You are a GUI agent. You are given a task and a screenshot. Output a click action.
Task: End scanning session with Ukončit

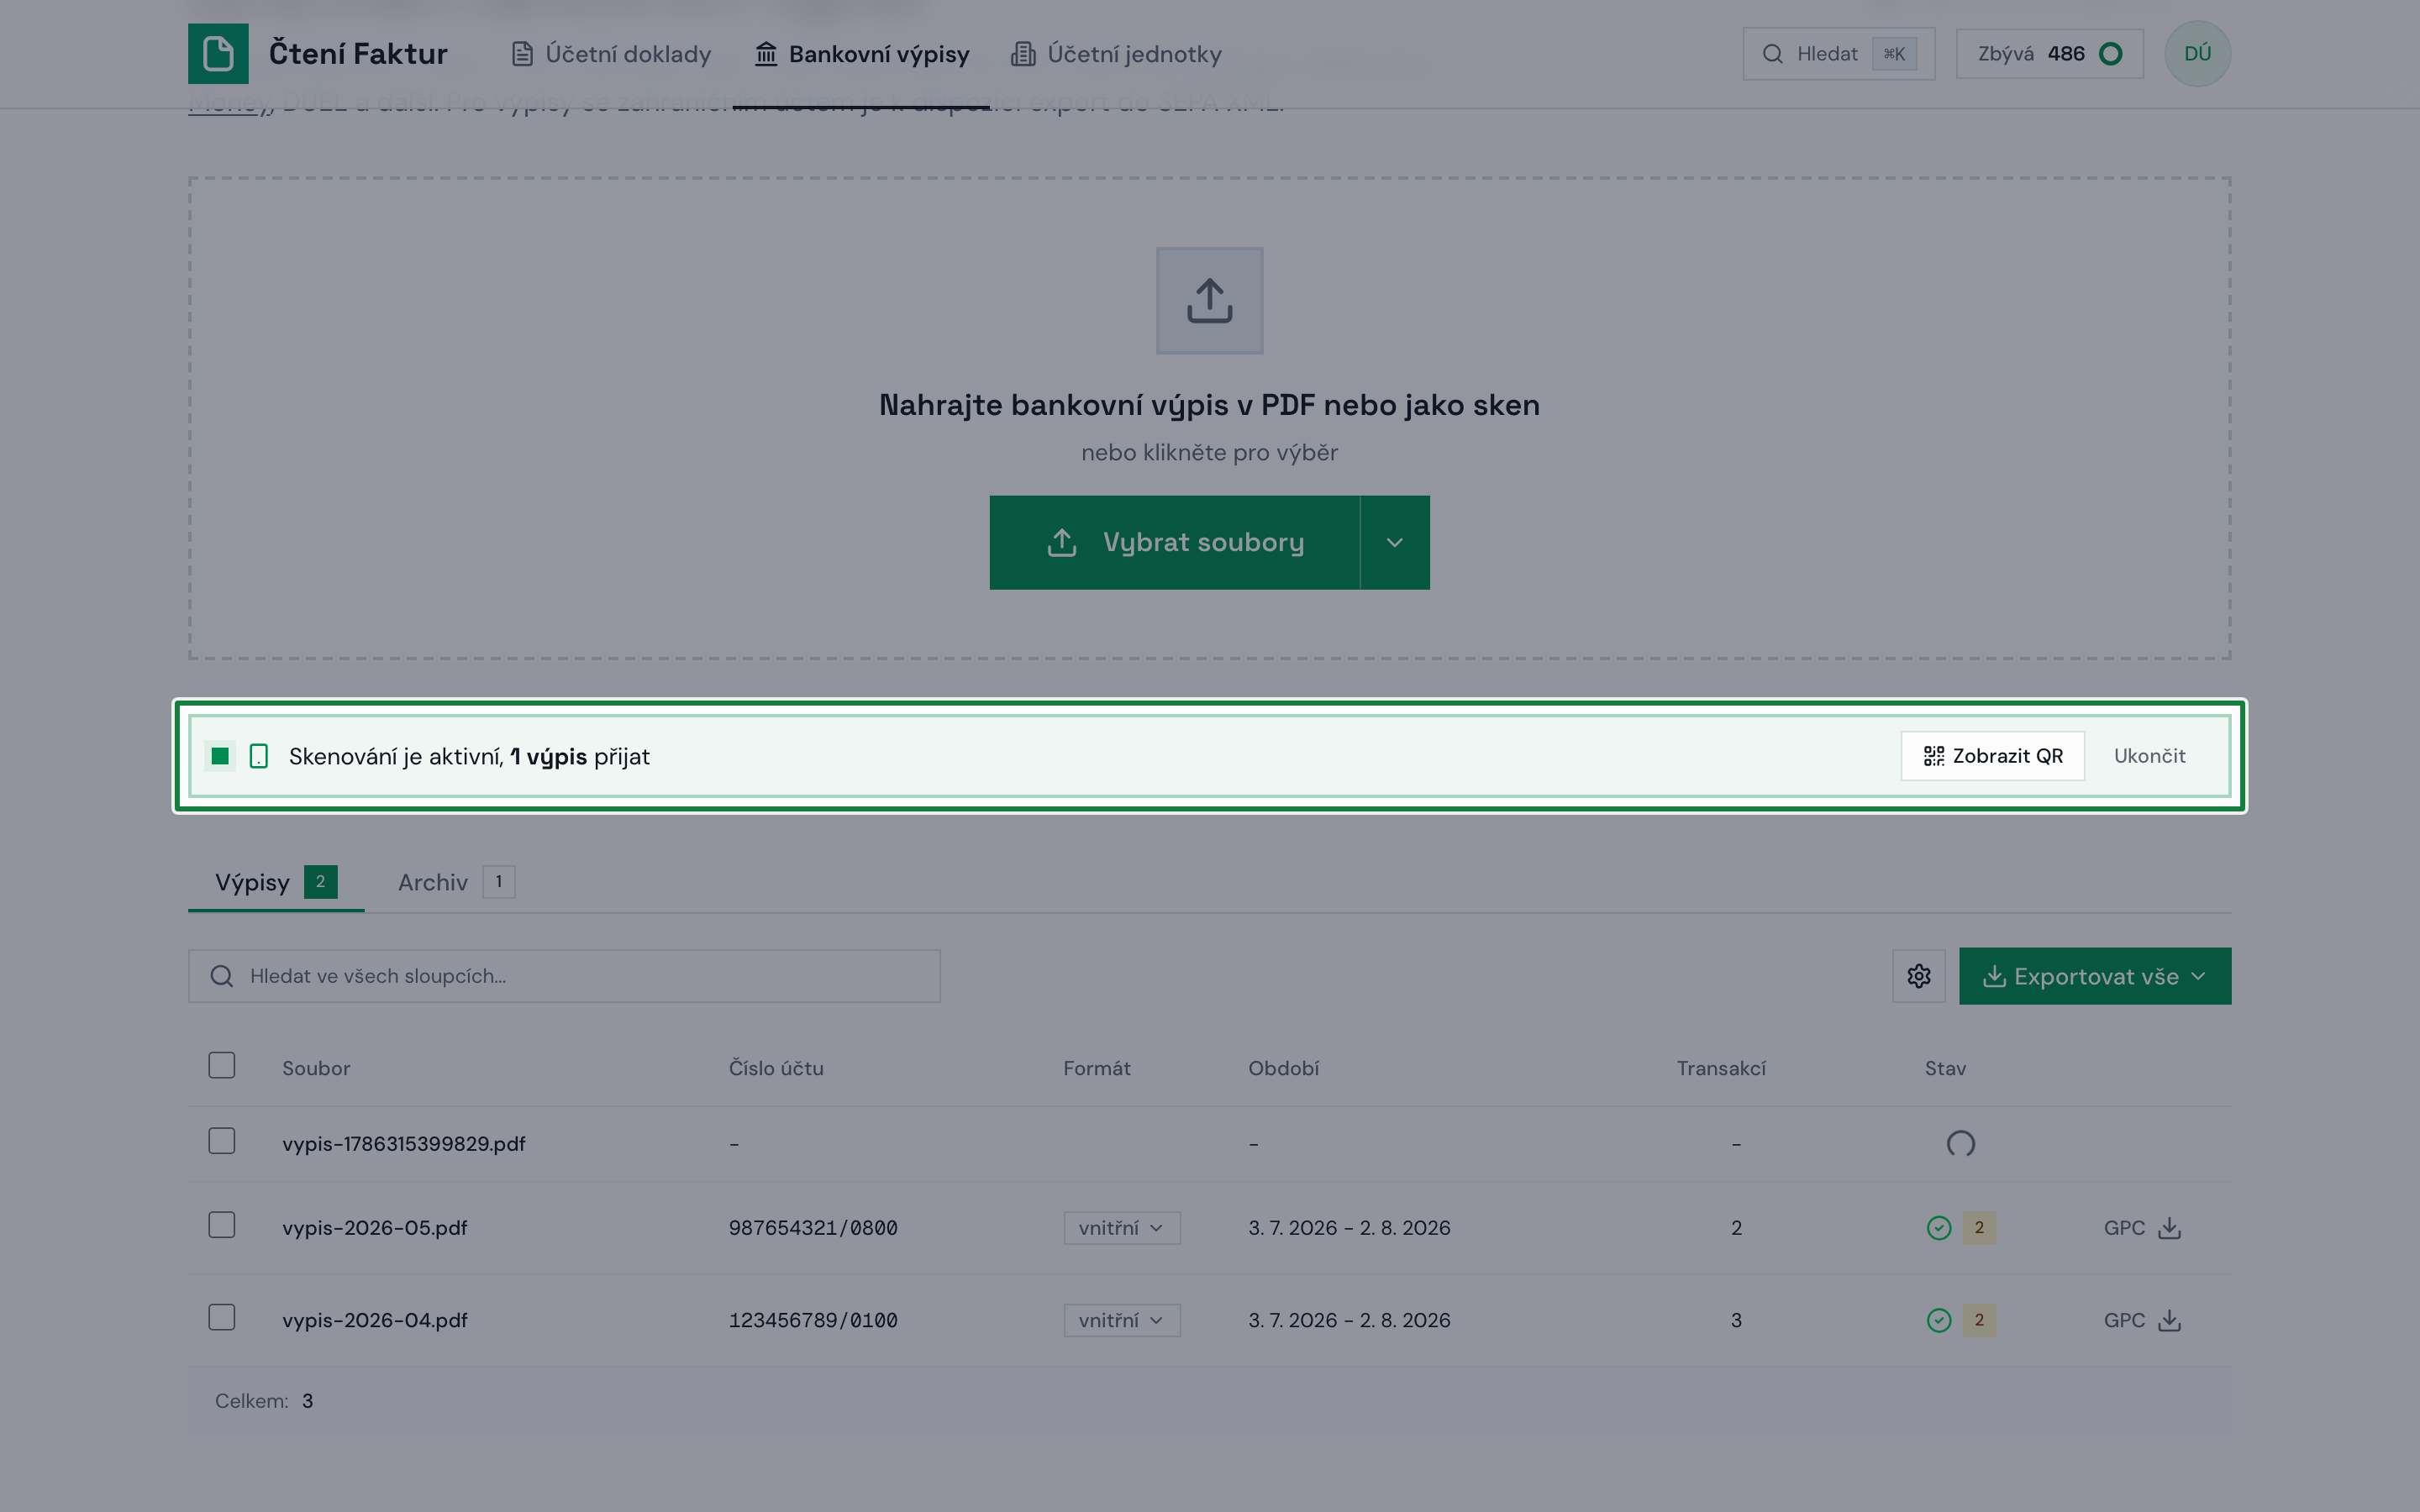(2149, 756)
